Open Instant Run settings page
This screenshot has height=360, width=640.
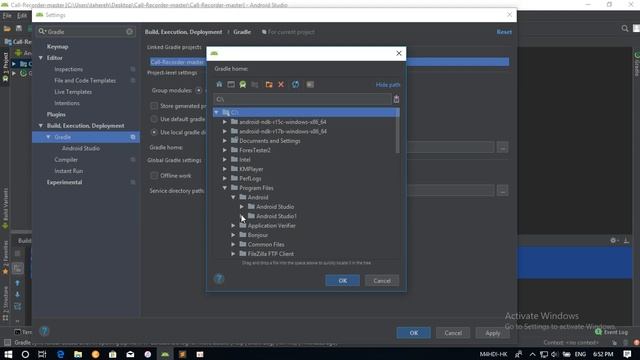coord(69,171)
